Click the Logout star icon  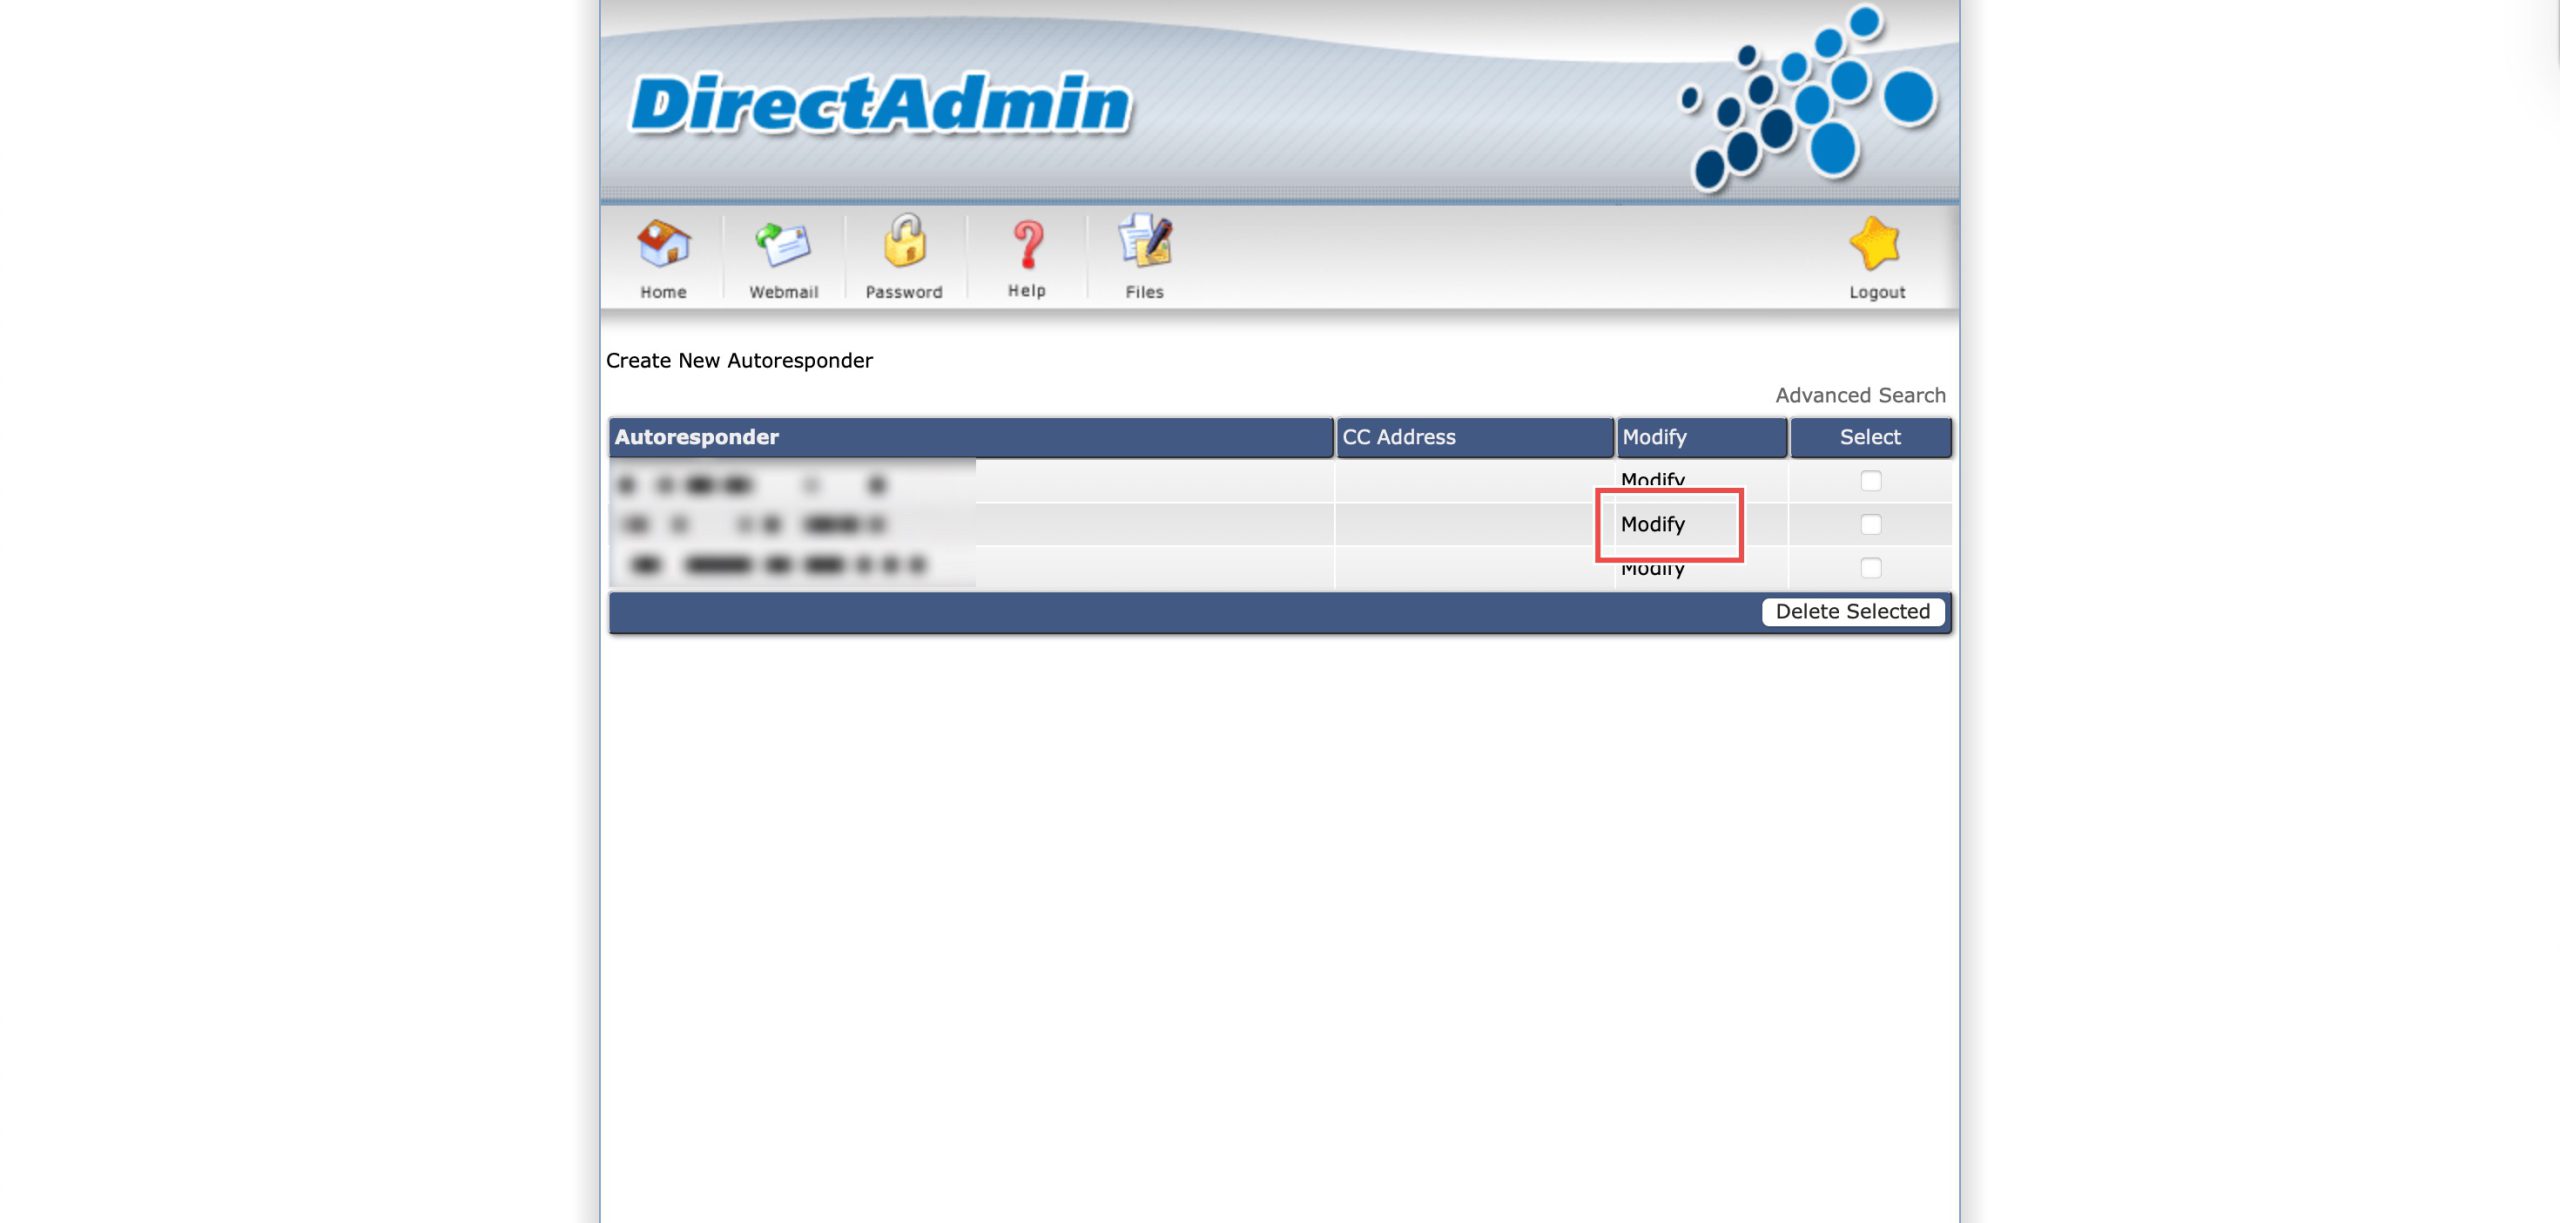click(x=1876, y=244)
